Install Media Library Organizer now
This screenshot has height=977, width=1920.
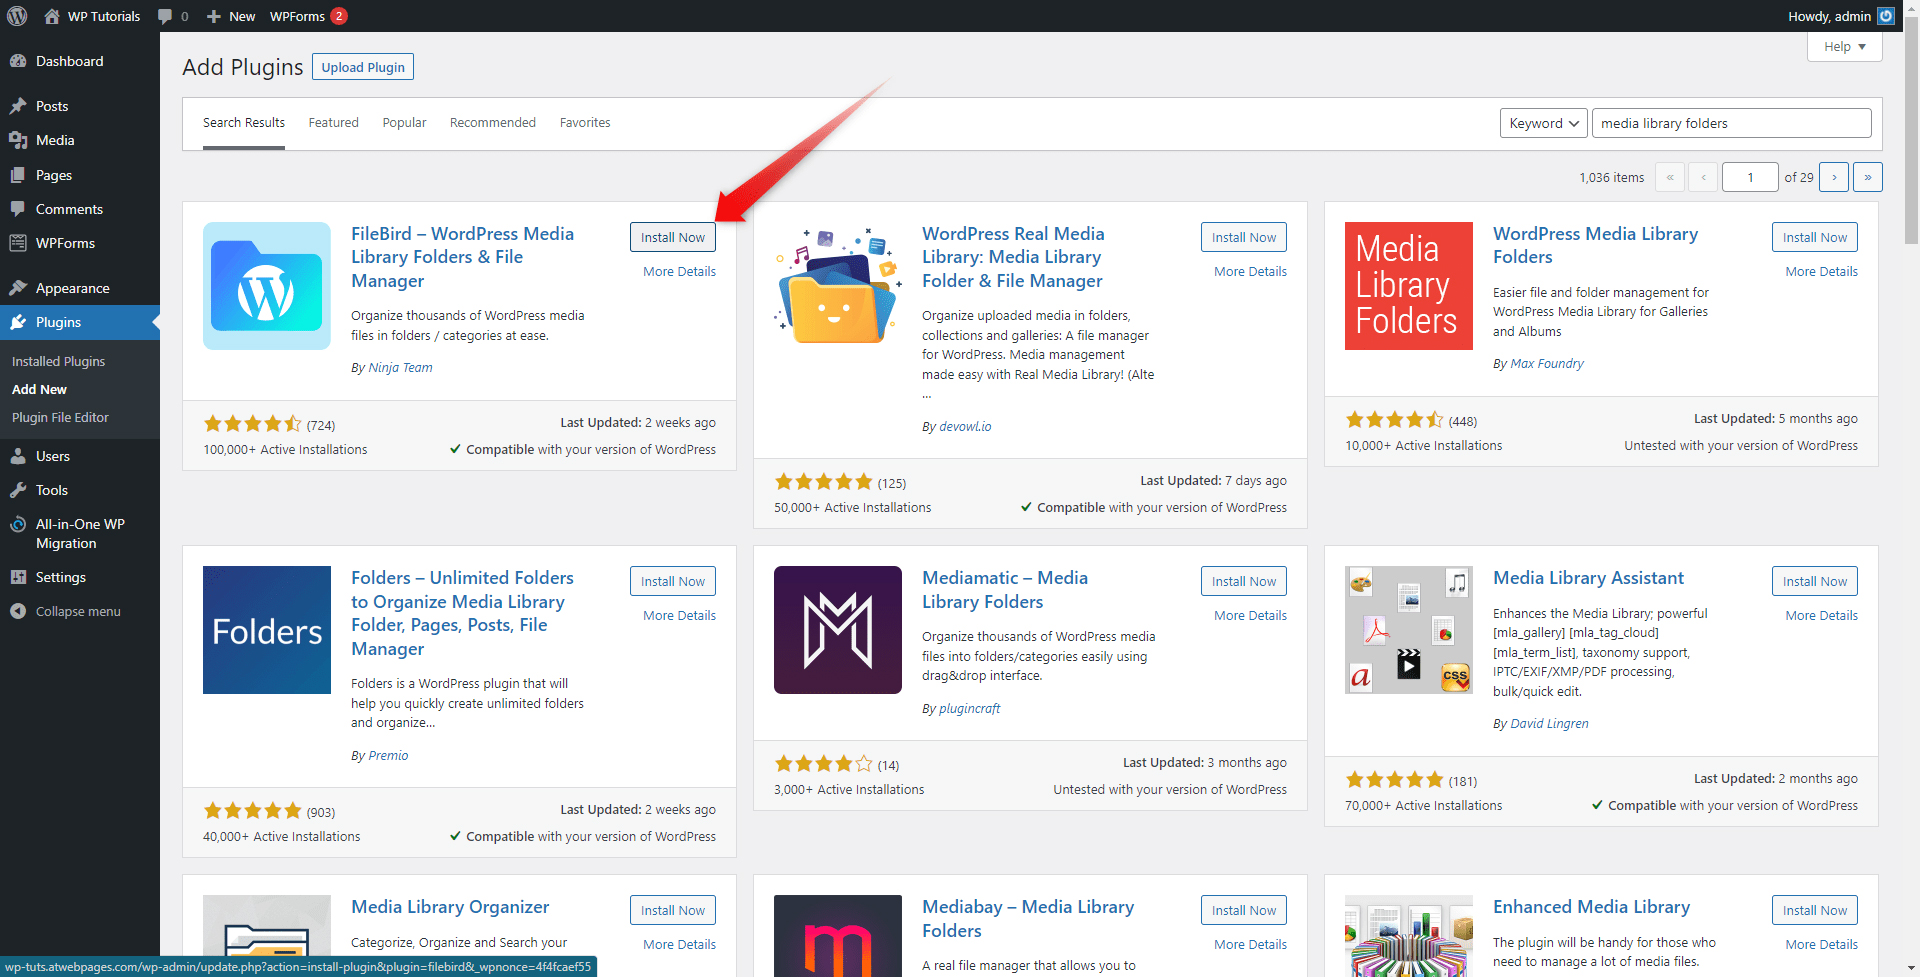point(673,910)
